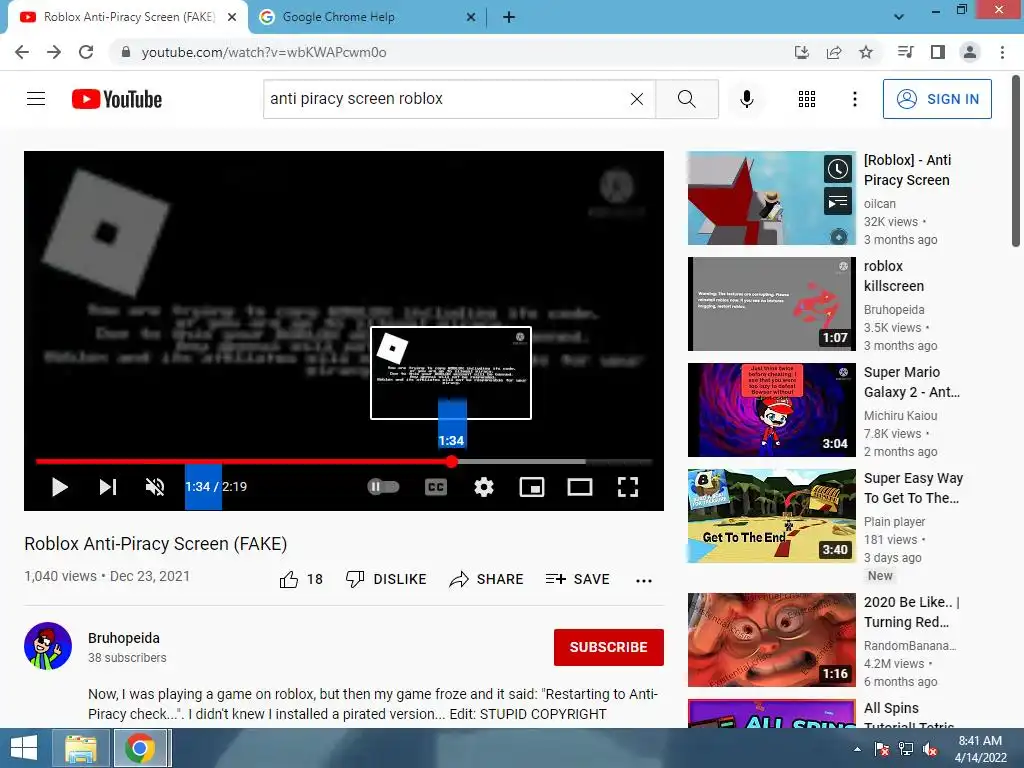Open the Bruhopeida channel name link

pyautogui.click(x=124, y=638)
